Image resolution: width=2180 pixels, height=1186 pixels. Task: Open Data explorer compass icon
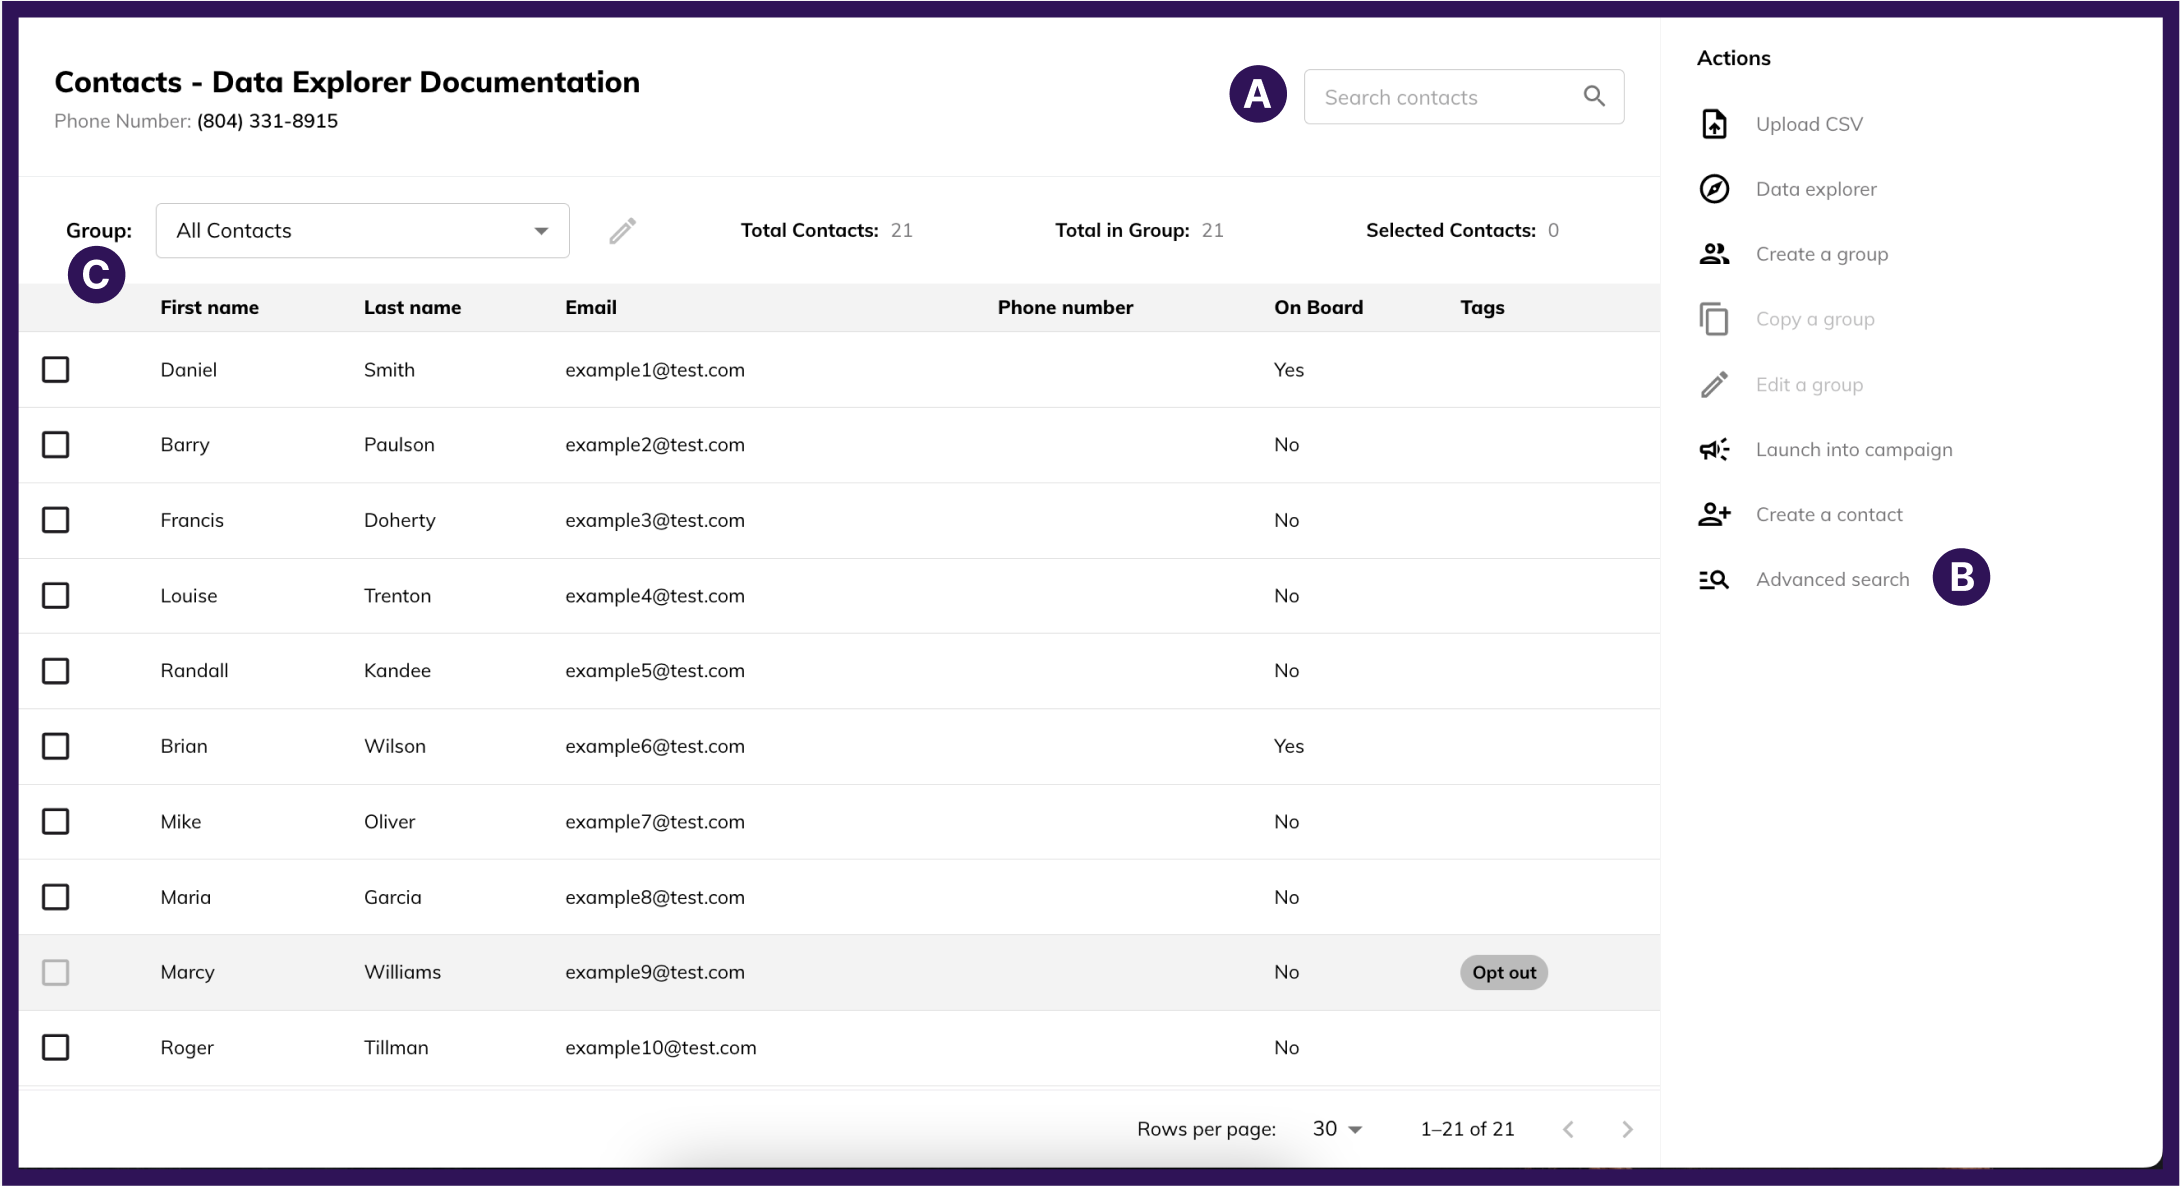[x=1714, y=189]
